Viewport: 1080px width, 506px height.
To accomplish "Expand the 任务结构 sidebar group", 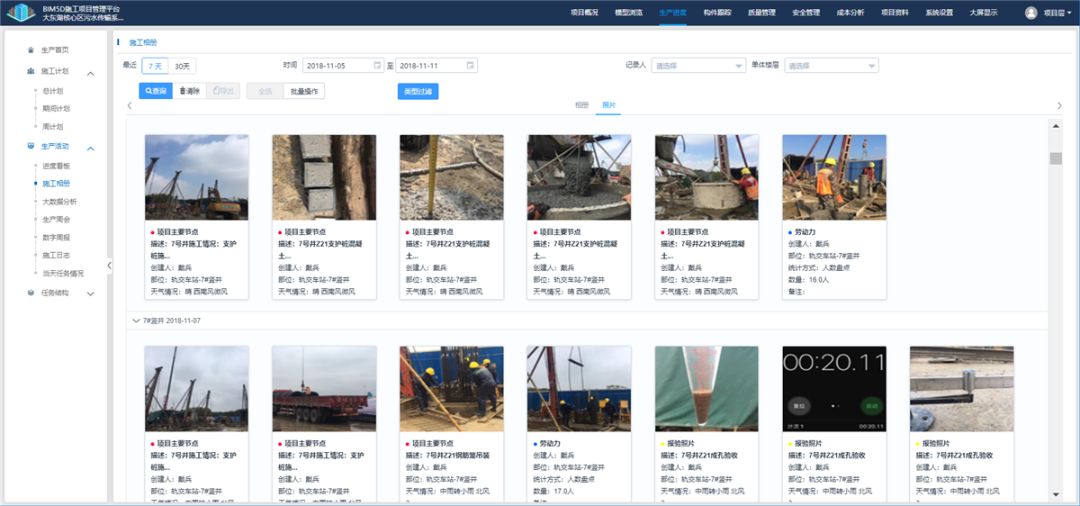I will (x=90, y=294).
